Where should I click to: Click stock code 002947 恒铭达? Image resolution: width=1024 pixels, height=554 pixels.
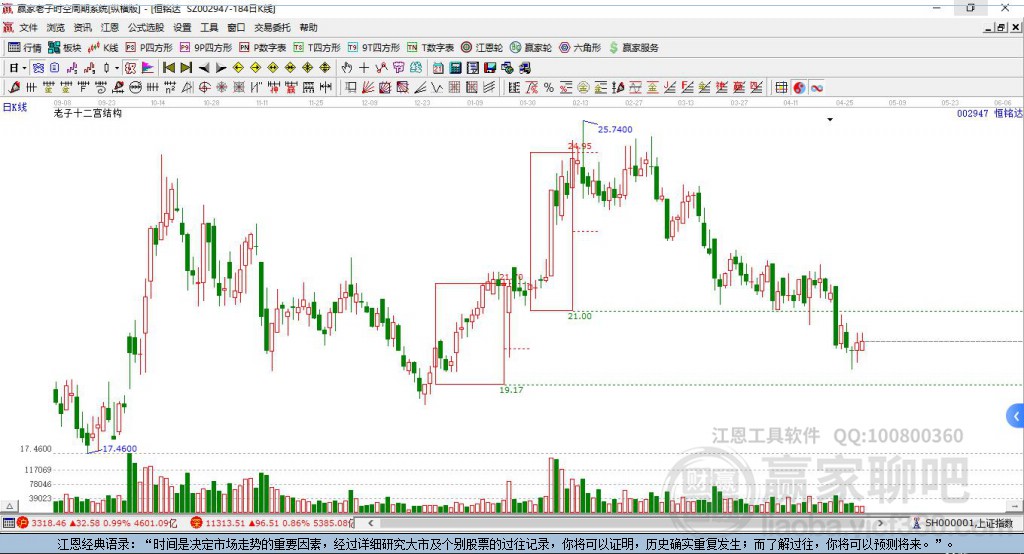pos(989,113)
